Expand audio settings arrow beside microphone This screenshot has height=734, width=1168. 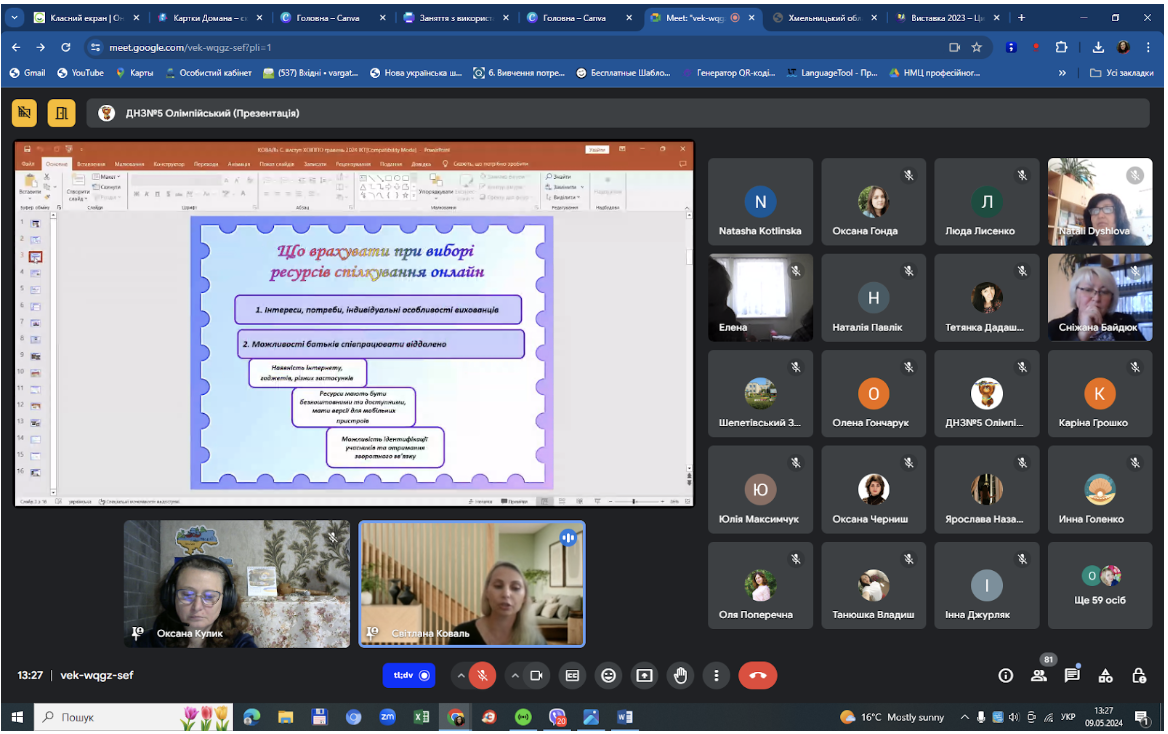pyautogui.click(x=460, y=675)
